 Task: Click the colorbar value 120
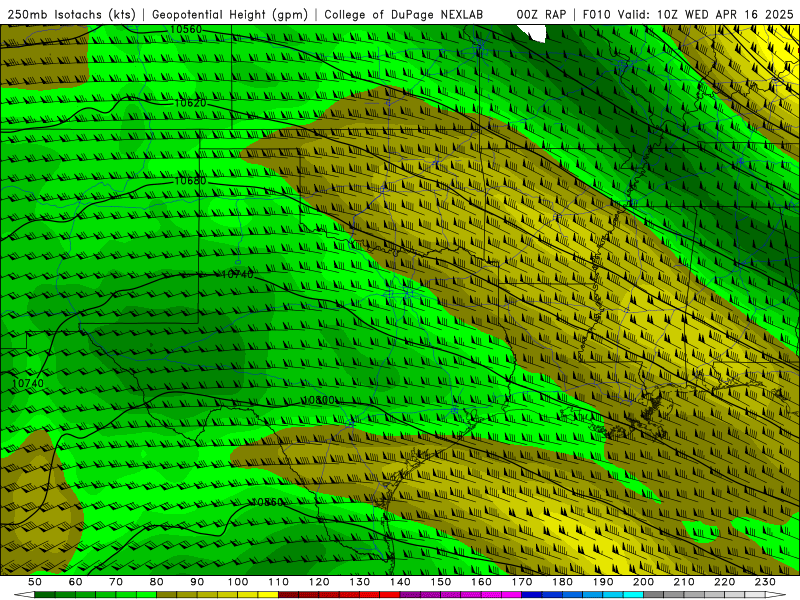tap(319, 582)
